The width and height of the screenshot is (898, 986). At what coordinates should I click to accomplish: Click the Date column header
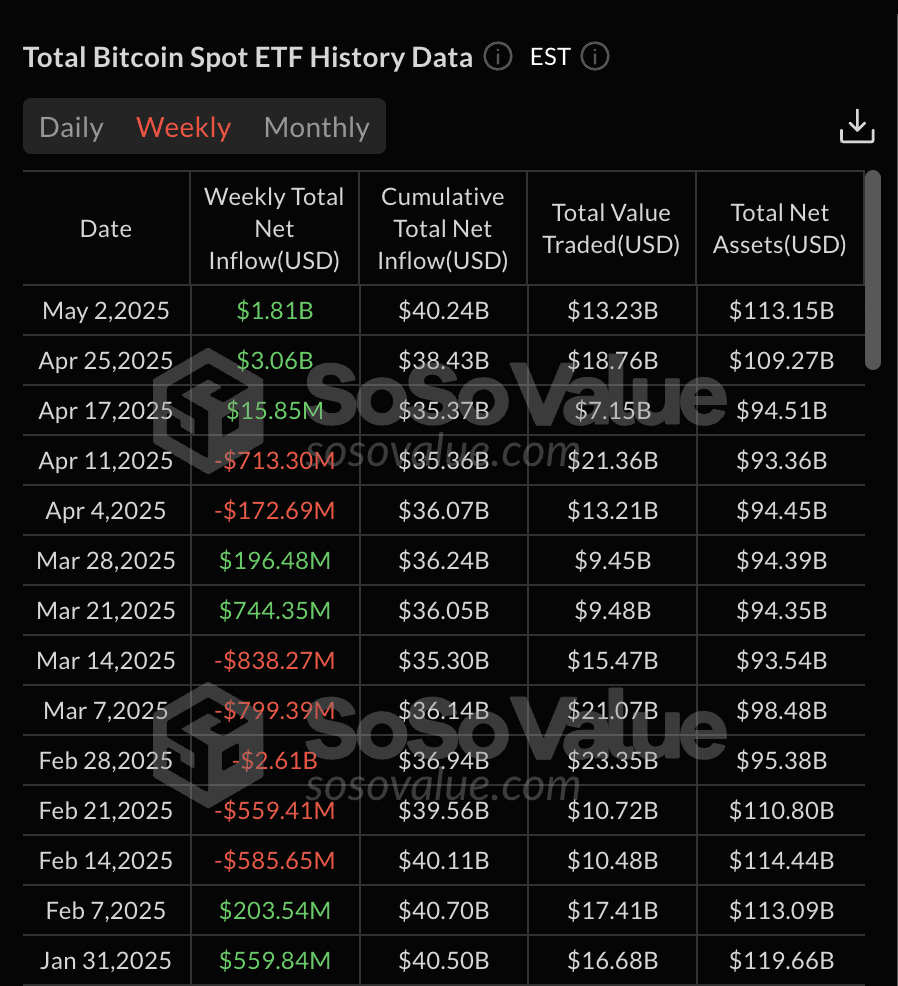[106, 229]
